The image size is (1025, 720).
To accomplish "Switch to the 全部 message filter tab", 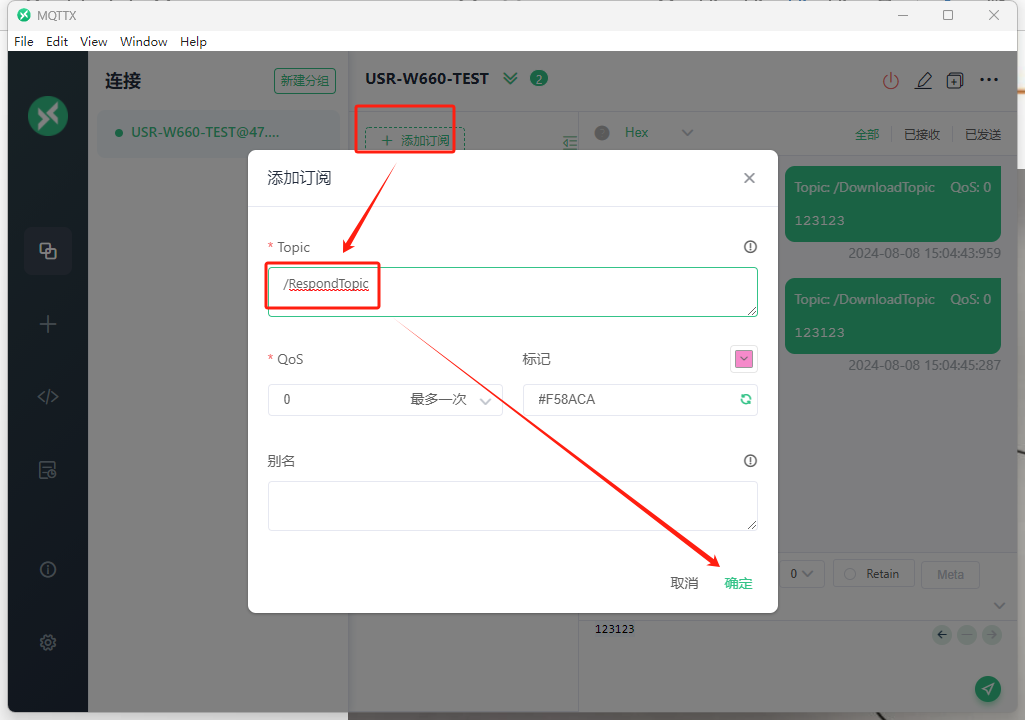I will [867, 134].
